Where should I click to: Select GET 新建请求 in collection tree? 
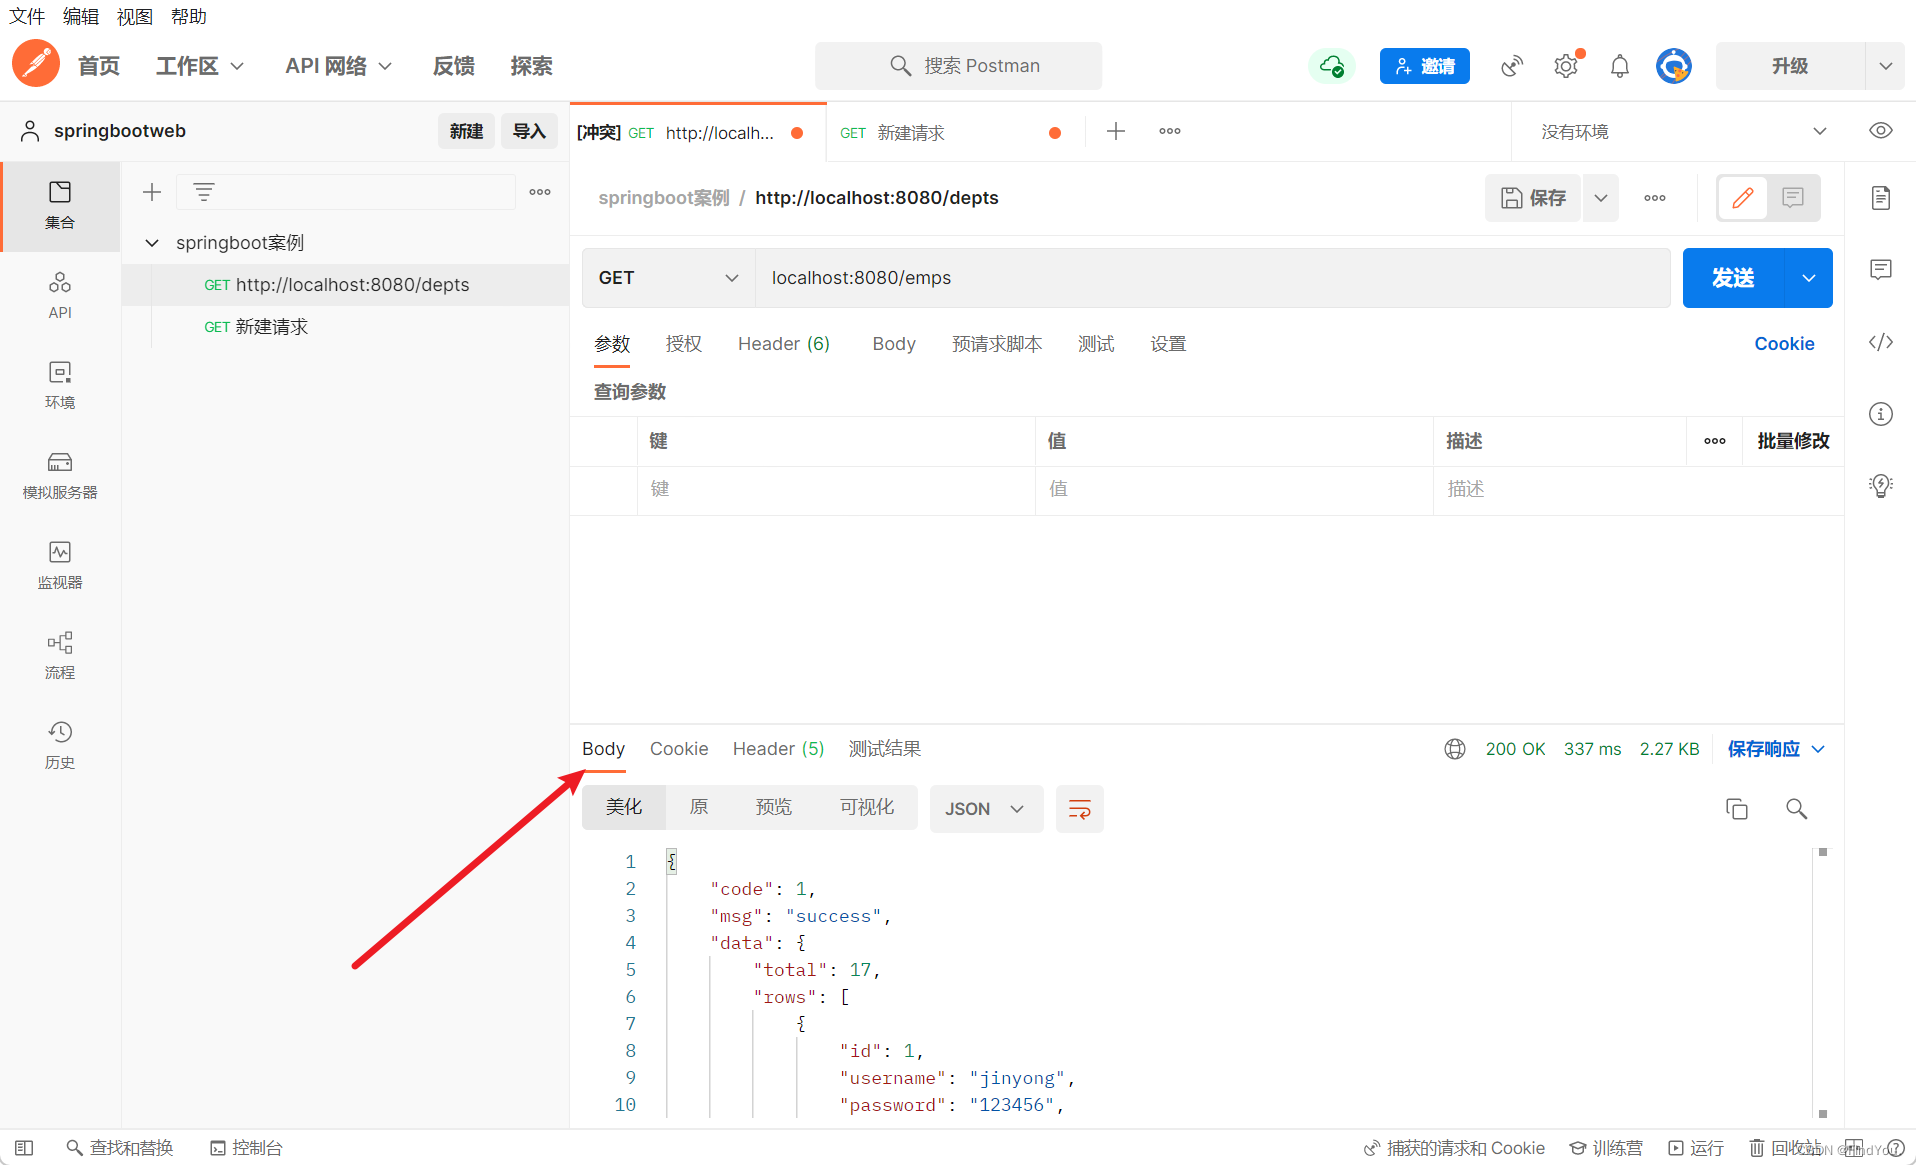[x=345, y=327]
